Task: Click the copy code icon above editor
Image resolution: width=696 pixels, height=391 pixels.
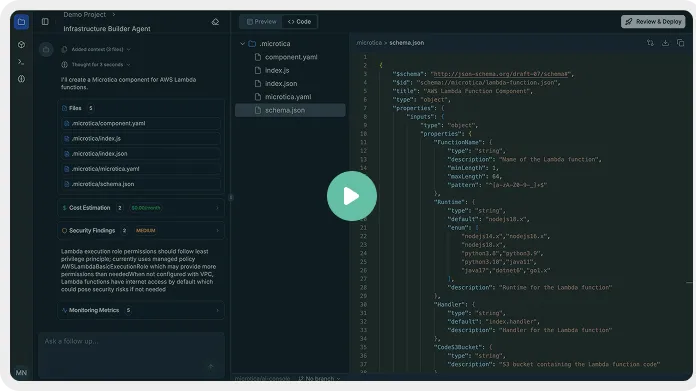Action: point(680,43)
